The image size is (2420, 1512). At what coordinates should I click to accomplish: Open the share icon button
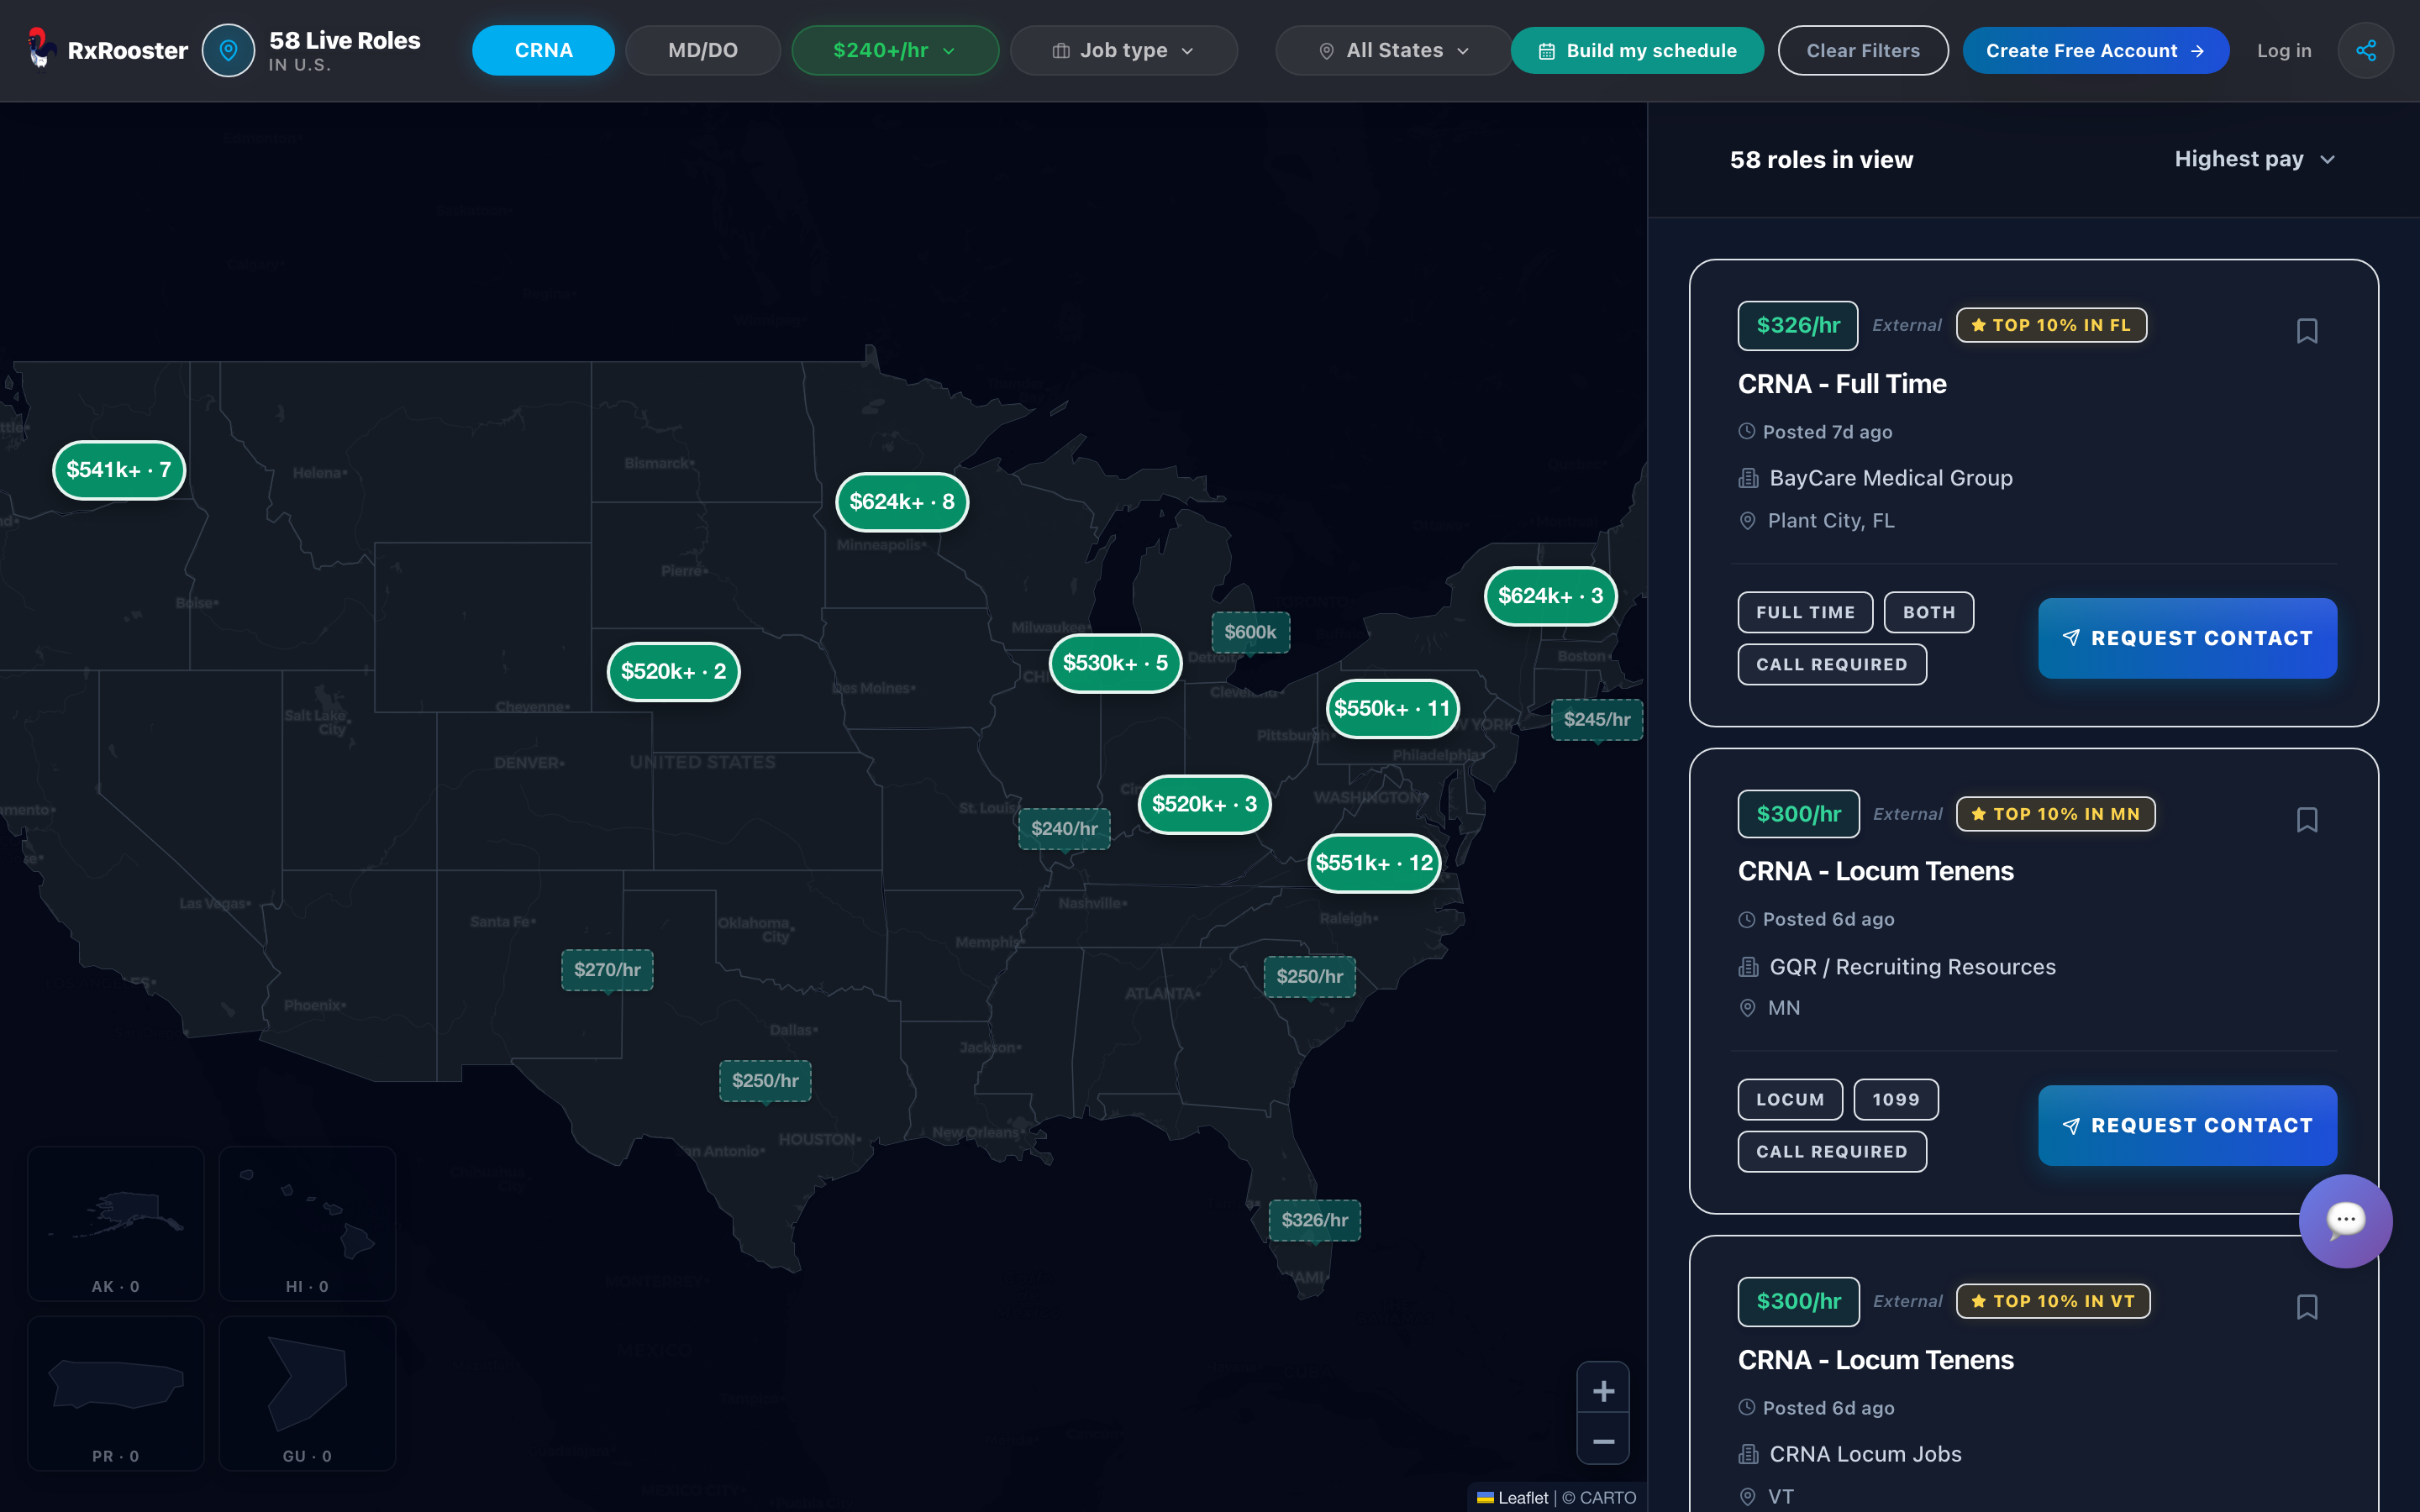[2365, 50]
